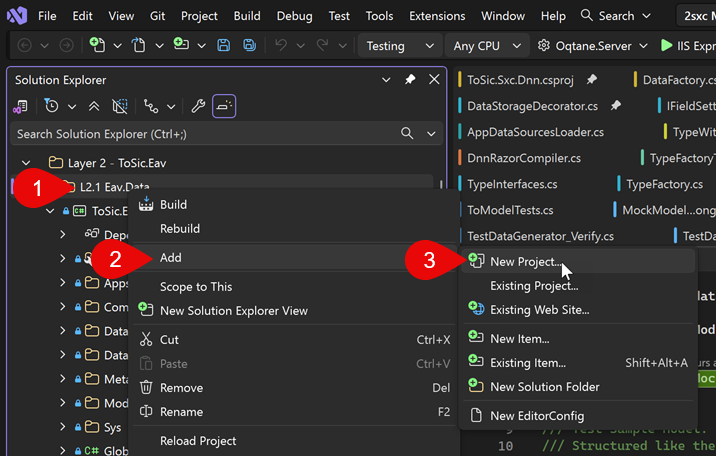716x456 pixels.
Task: Click the Solution Explorer search magnifier icon
Action: (407, 133)
